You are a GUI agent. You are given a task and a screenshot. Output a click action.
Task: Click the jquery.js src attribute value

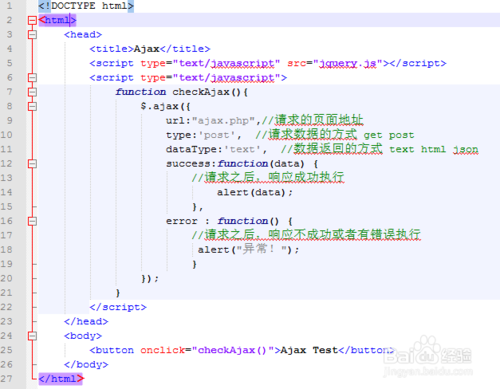point(348,63)
